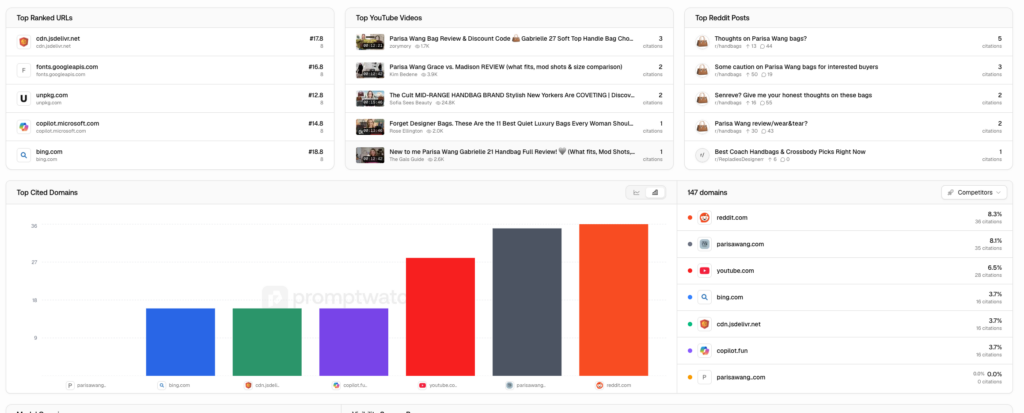The height and width of the screenshot is (413, 1024).
Task: Click handbag icon beside 'Parisa Wang review/wear&tear?'
Action: 702,127
